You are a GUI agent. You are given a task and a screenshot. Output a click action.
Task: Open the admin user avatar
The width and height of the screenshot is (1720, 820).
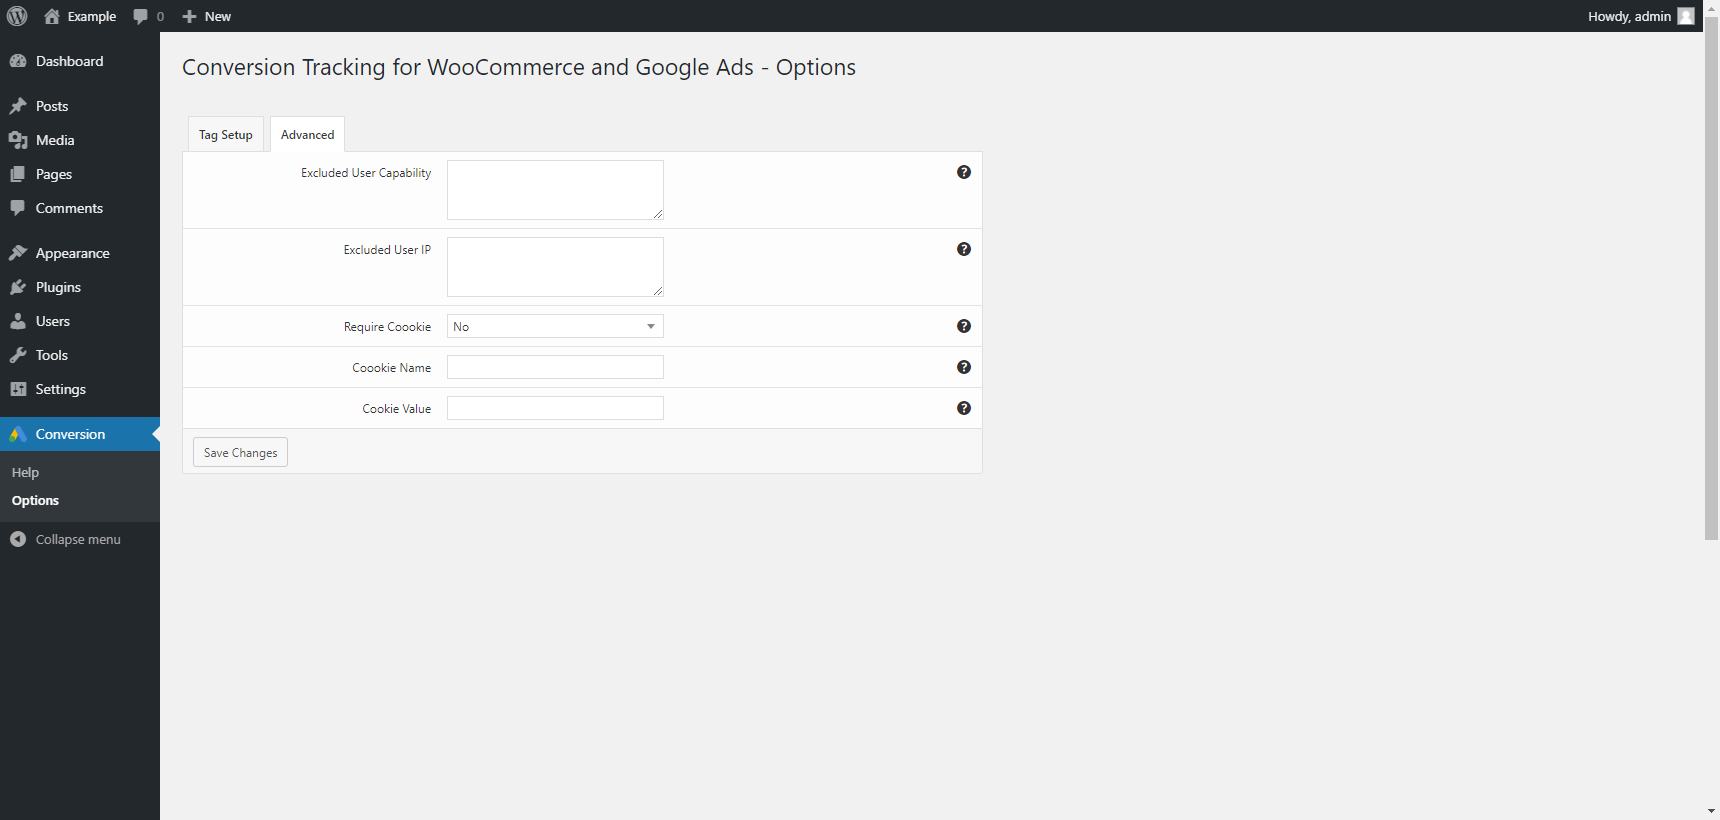(1686, 16)
